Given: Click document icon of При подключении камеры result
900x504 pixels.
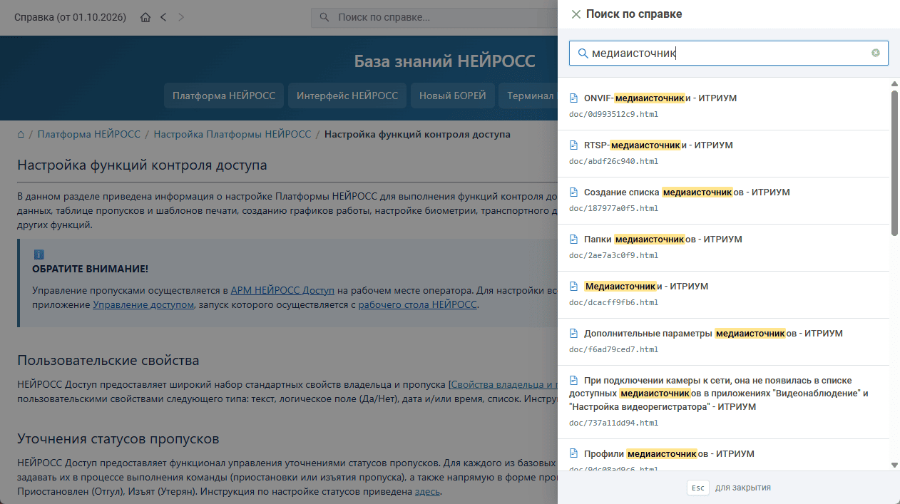Looking at the screenshot, I should pos(573,381).
